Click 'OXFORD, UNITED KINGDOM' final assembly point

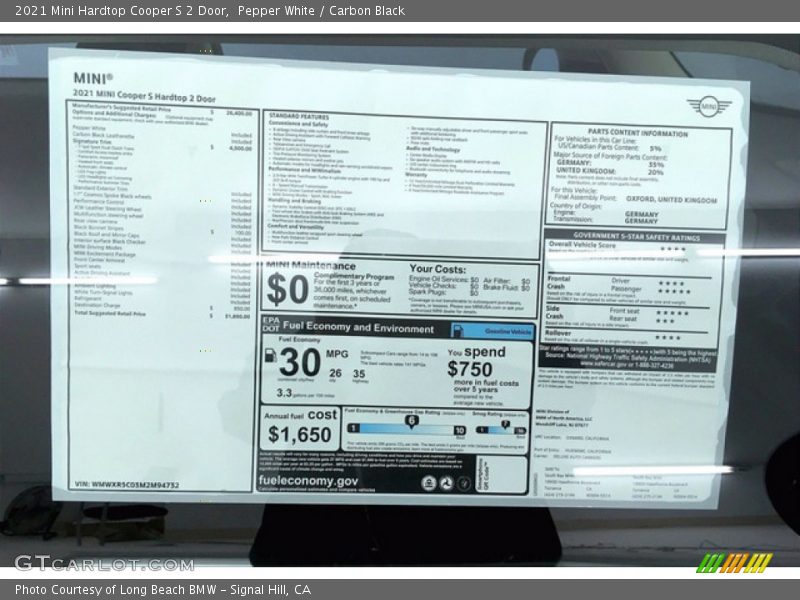[671, 199]
